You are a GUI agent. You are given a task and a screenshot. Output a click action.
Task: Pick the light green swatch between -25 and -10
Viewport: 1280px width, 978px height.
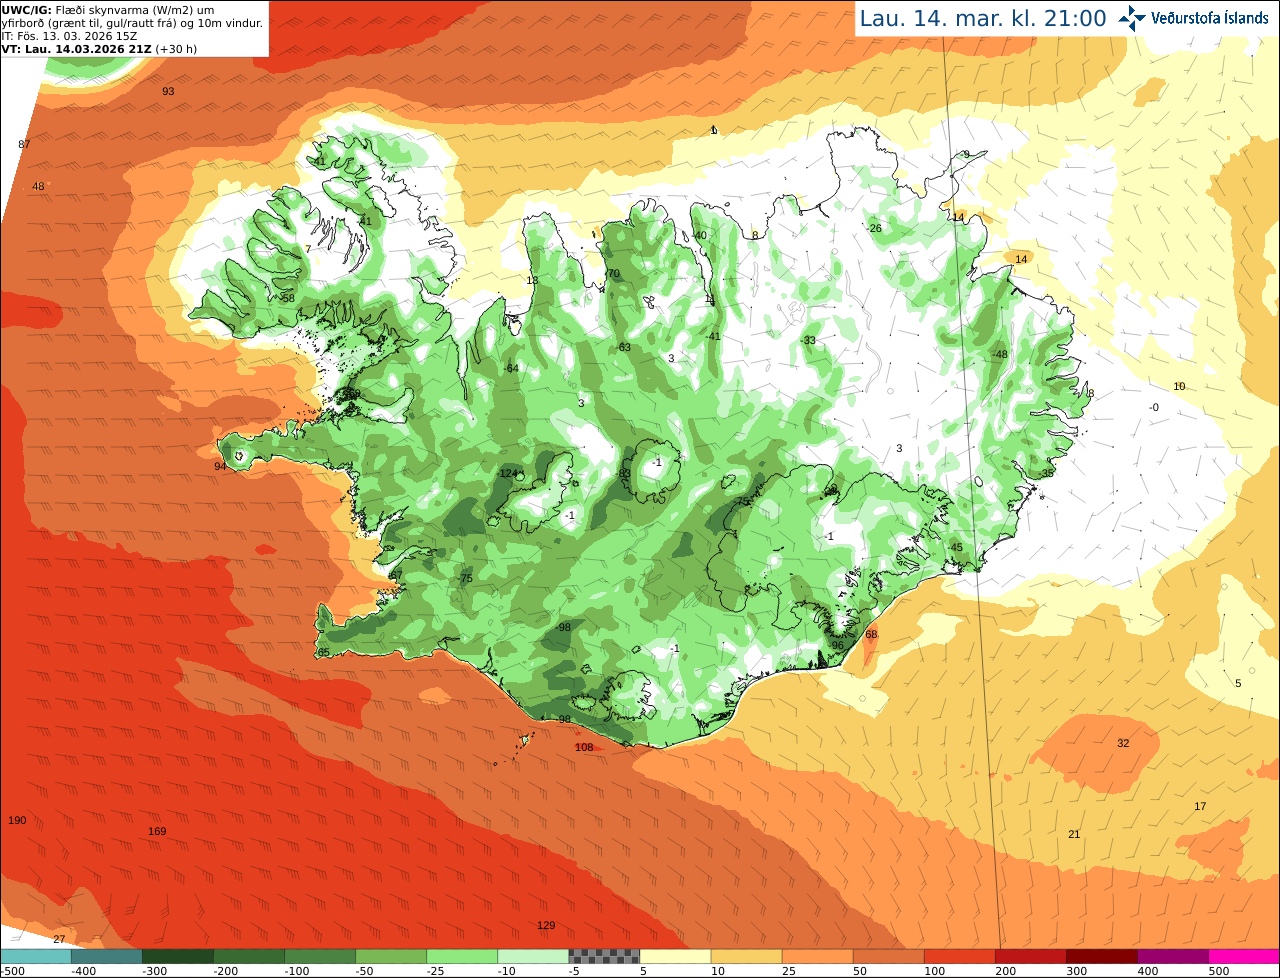461,956
